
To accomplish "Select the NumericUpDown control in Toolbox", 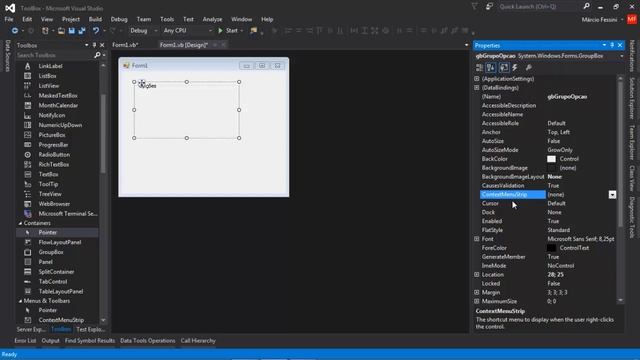I will [x=60, y=125].
